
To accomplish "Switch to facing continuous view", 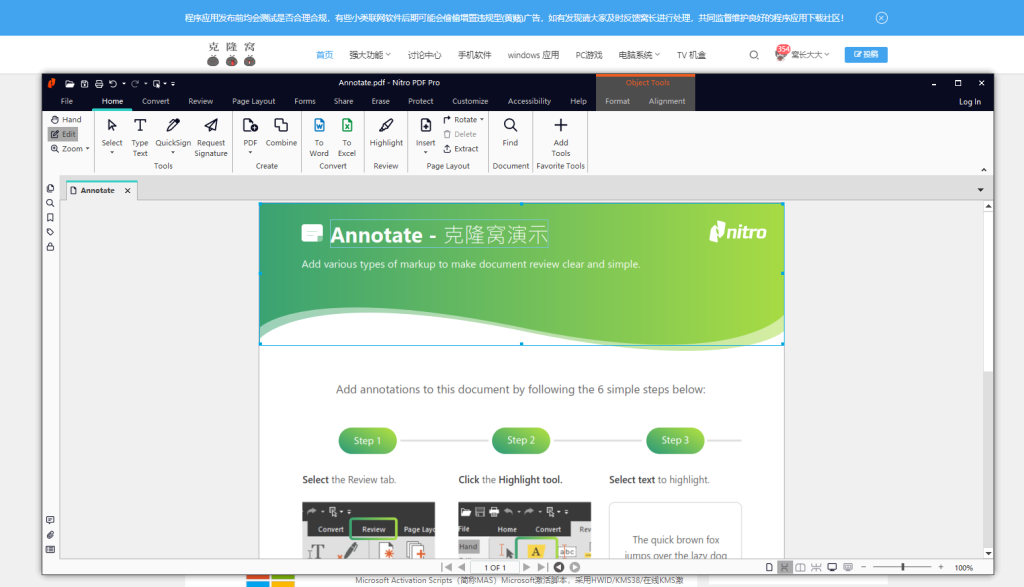I will (x=816, y=567).
